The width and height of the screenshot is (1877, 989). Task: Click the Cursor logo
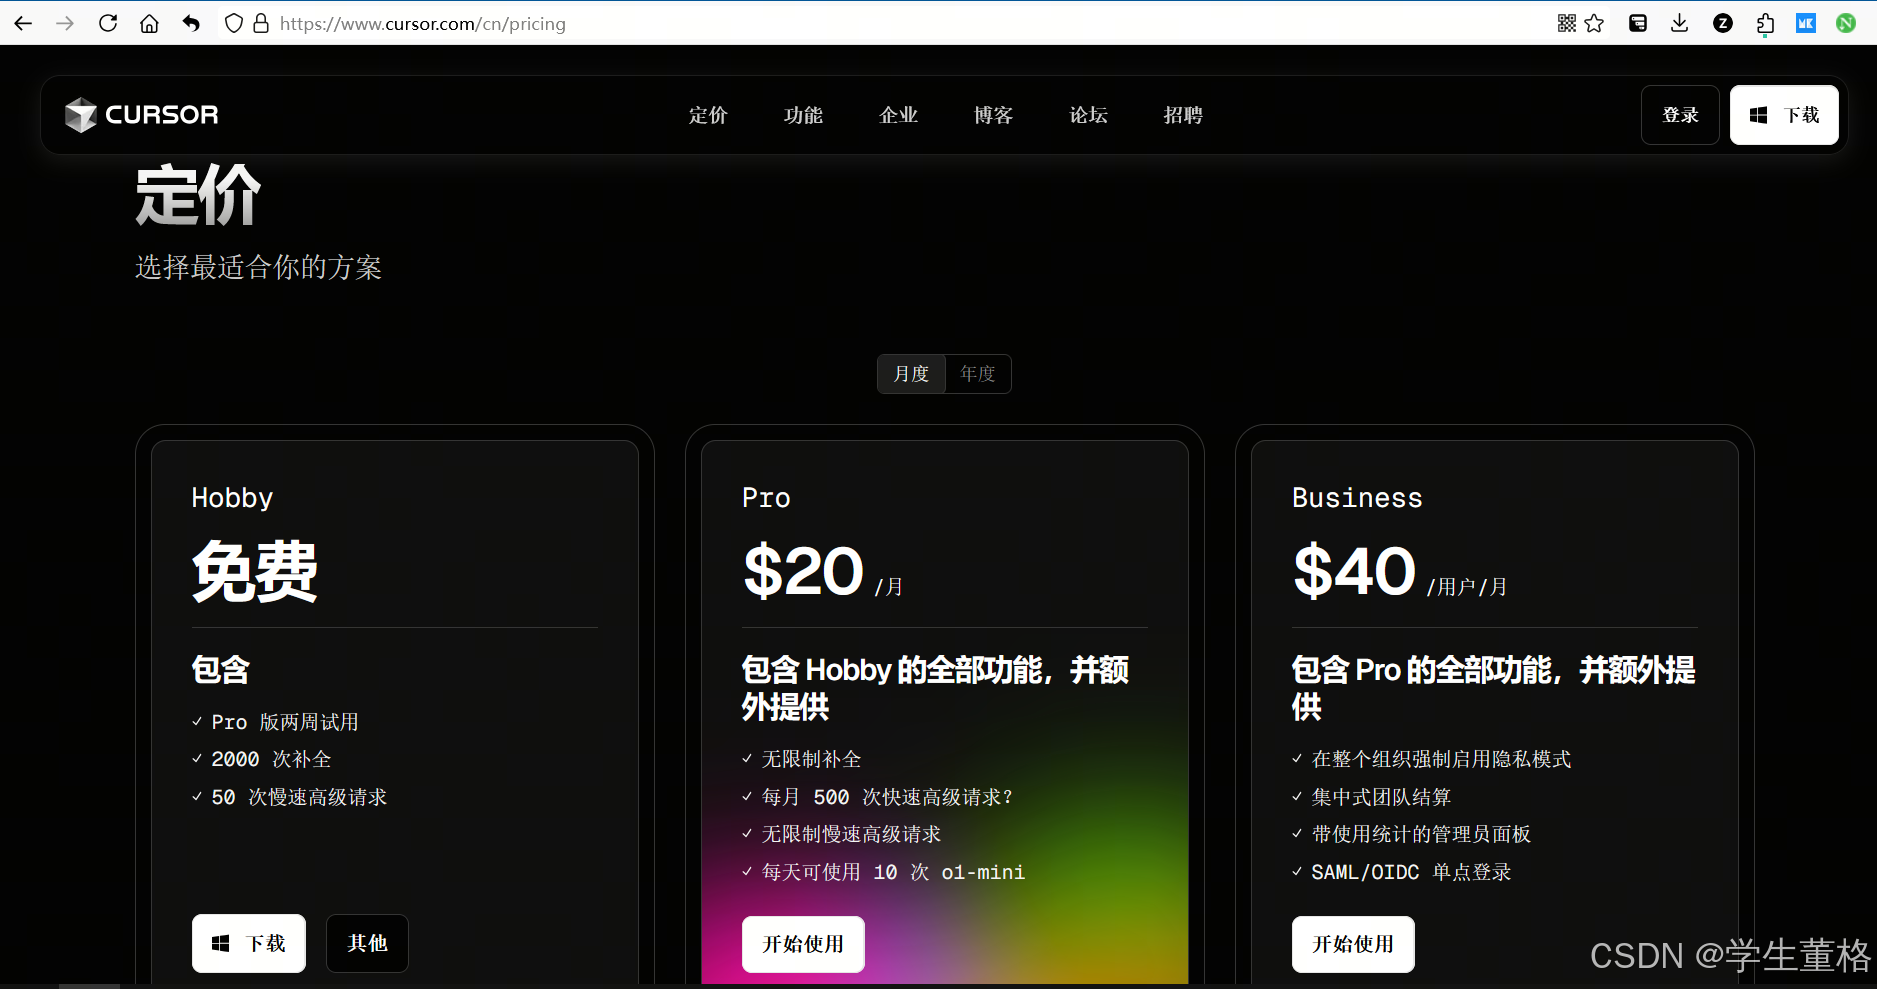click(142, 115)
